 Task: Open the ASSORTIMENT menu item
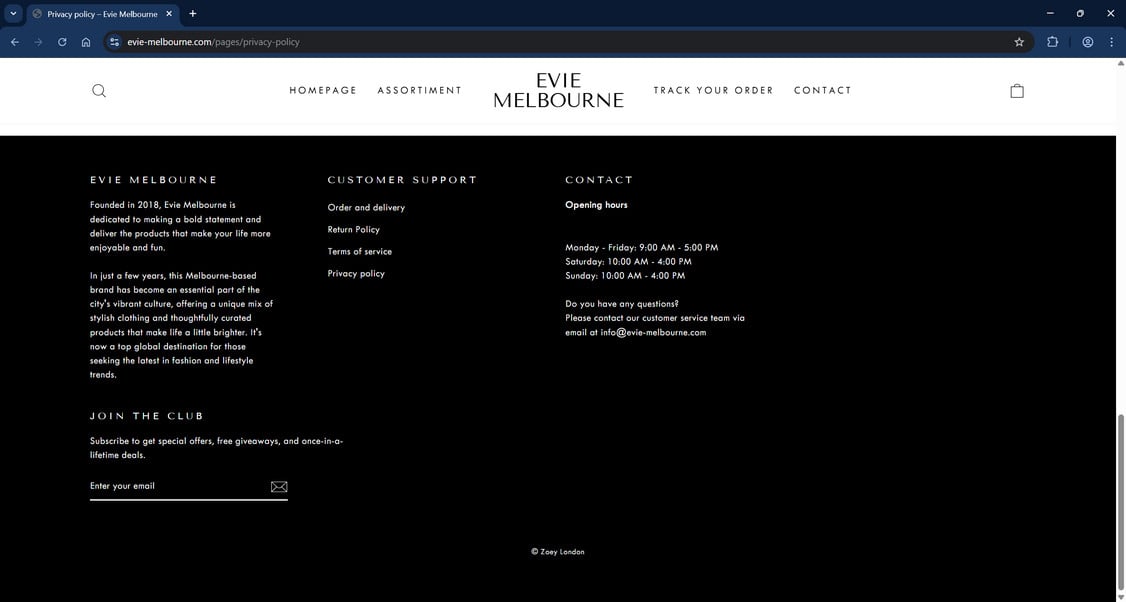pos(419,91)
